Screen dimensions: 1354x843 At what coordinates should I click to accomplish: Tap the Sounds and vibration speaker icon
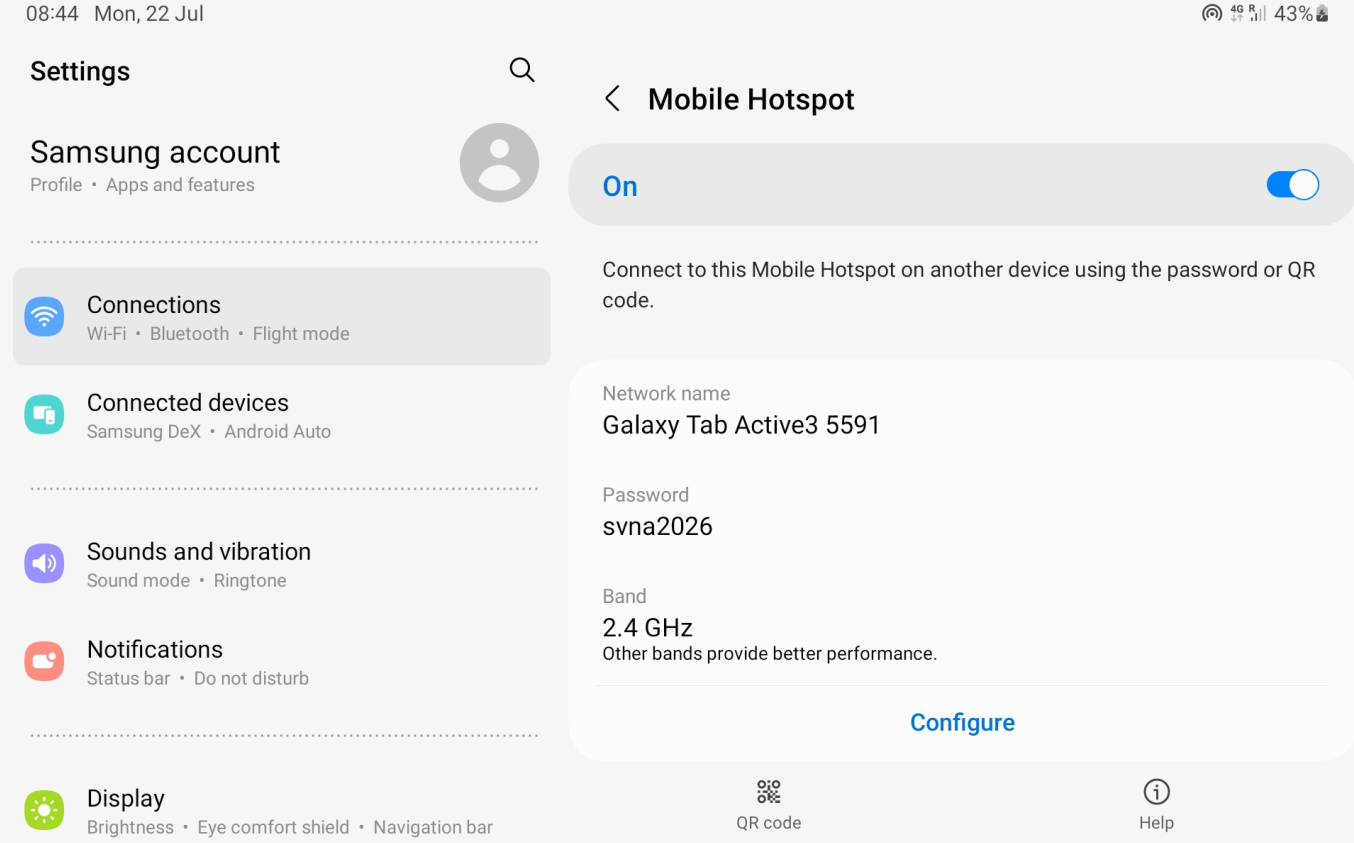point(44,564)
